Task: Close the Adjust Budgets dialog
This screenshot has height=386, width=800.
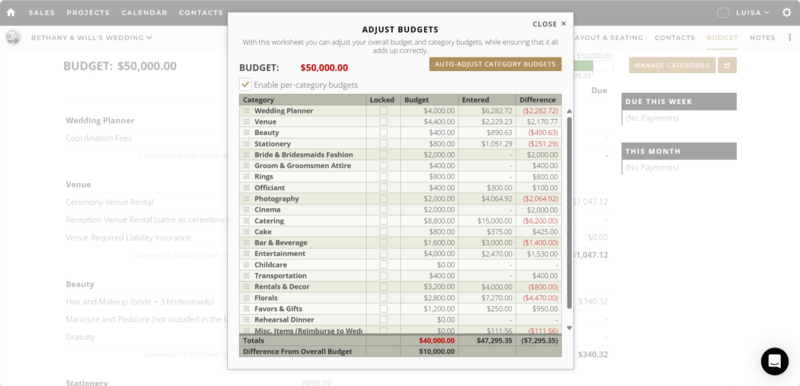Action: click(x=549, y=24)
